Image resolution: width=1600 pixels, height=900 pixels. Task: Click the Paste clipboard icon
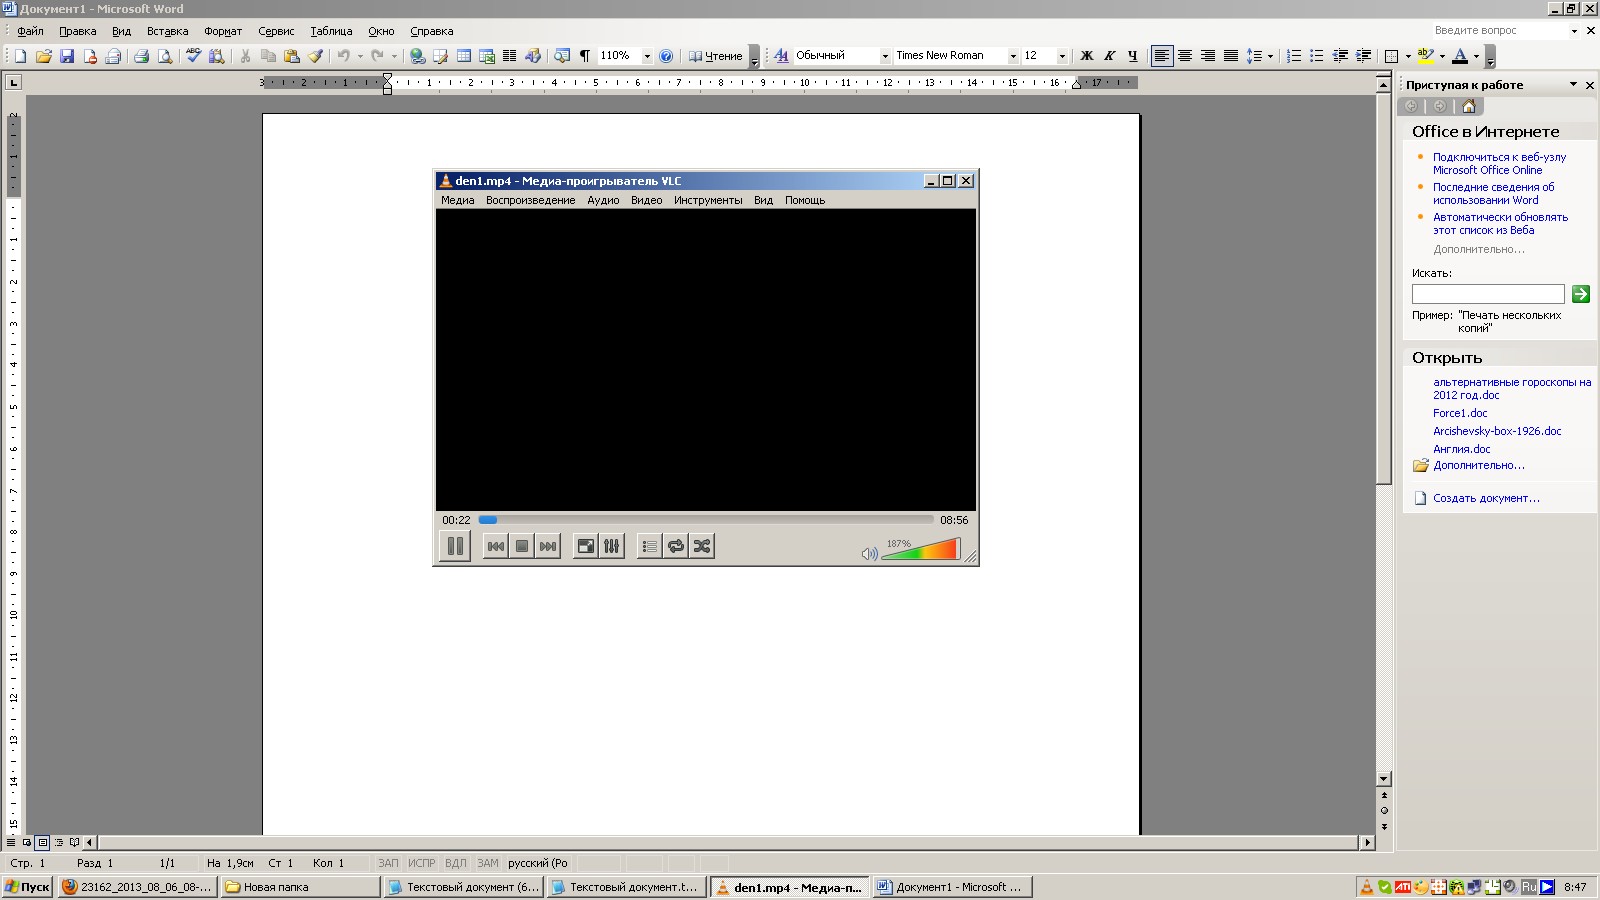[292, 56]
